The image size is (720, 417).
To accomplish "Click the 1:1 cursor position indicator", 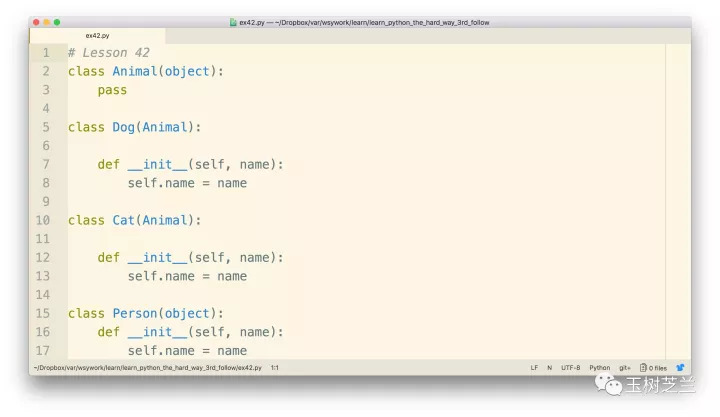I will click(x=275, y=367).
